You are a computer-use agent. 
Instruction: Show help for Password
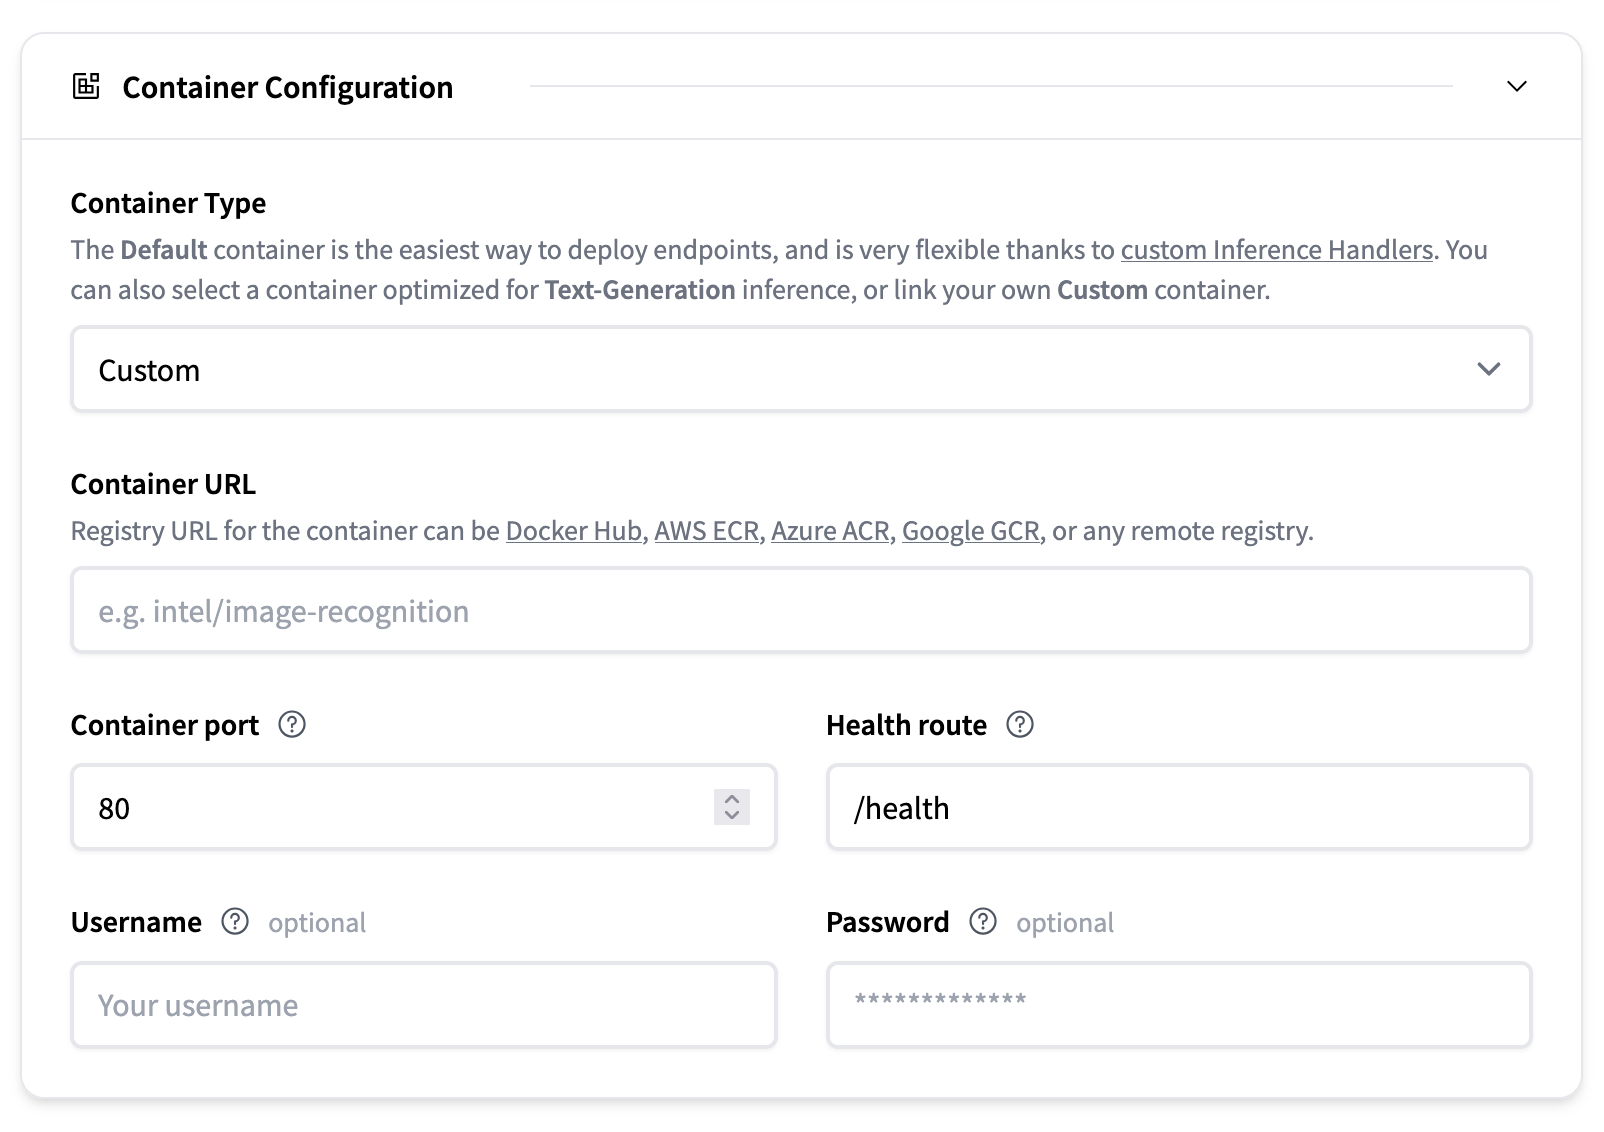pyautogui.click(x=983, y=922)
